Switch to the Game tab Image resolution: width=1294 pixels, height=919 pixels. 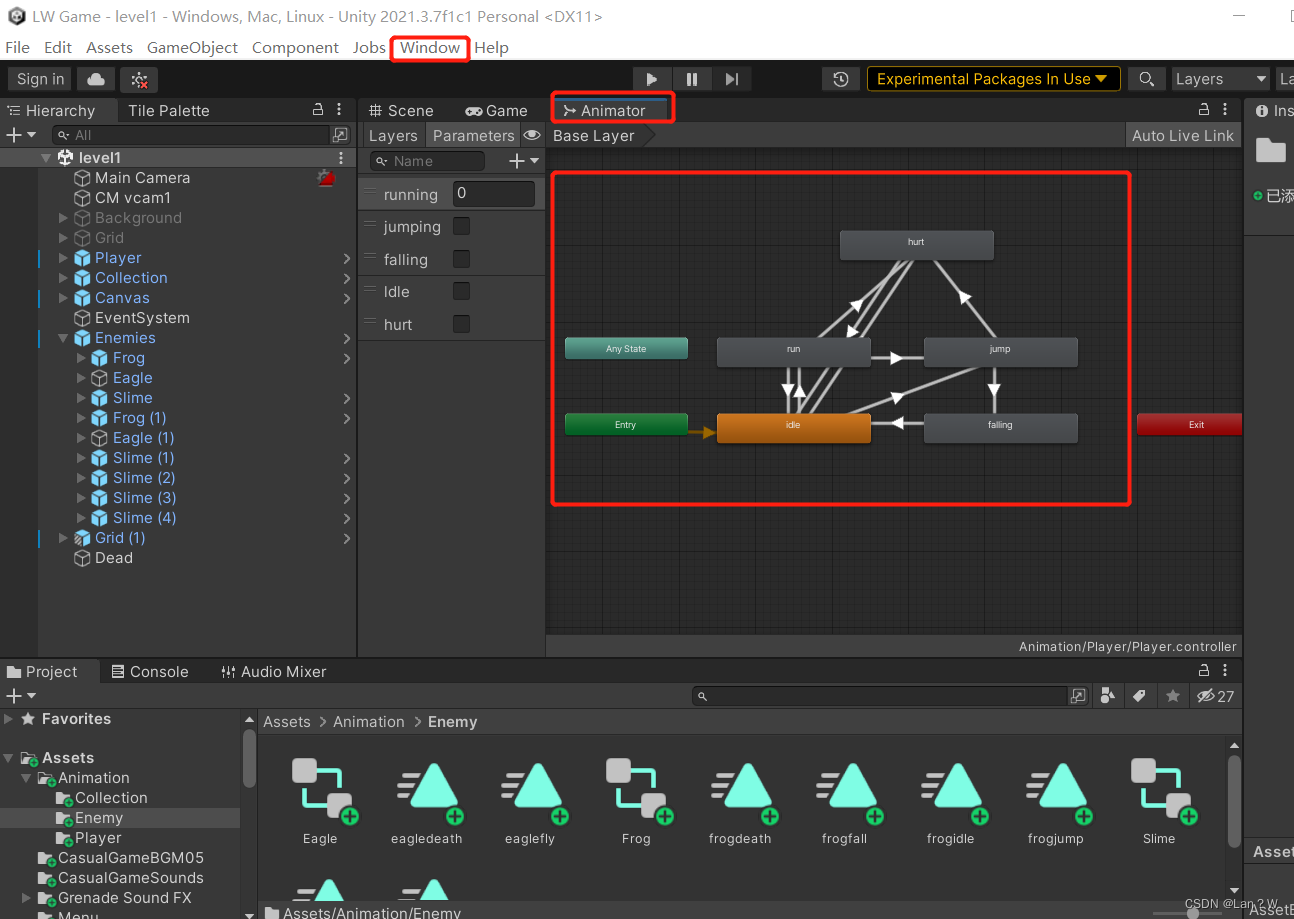click(496, 110)
